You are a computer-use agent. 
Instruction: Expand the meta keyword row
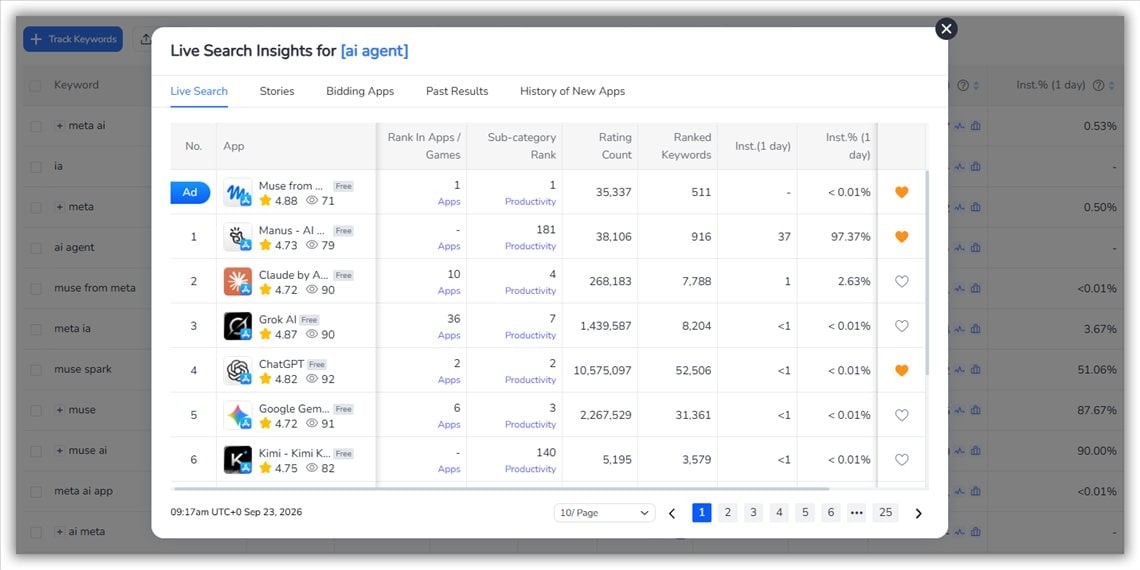[x=60, y=207]
